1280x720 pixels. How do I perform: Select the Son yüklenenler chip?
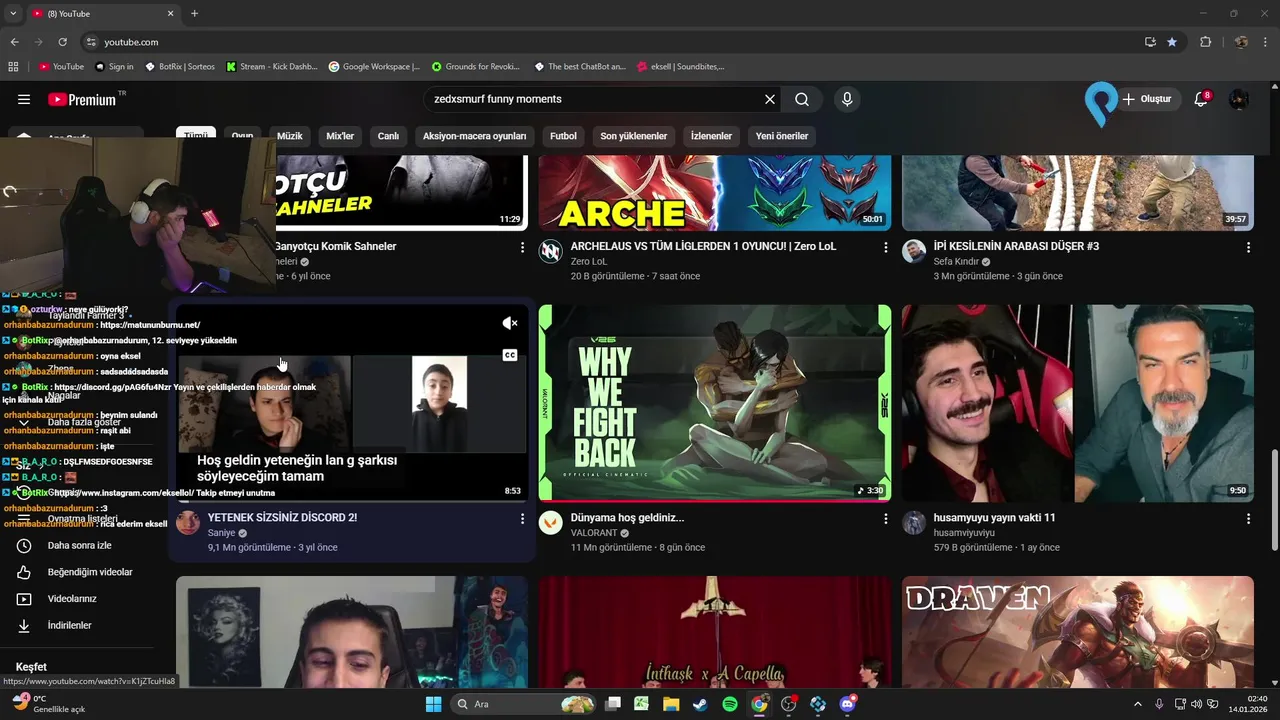pyautogui.click(x=633, y=136)
